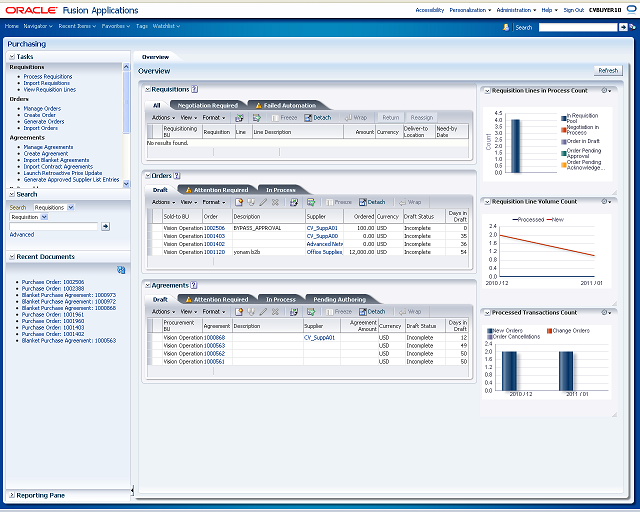
Task: Click the Refresh button in Overview
Action: pos(608,71)
